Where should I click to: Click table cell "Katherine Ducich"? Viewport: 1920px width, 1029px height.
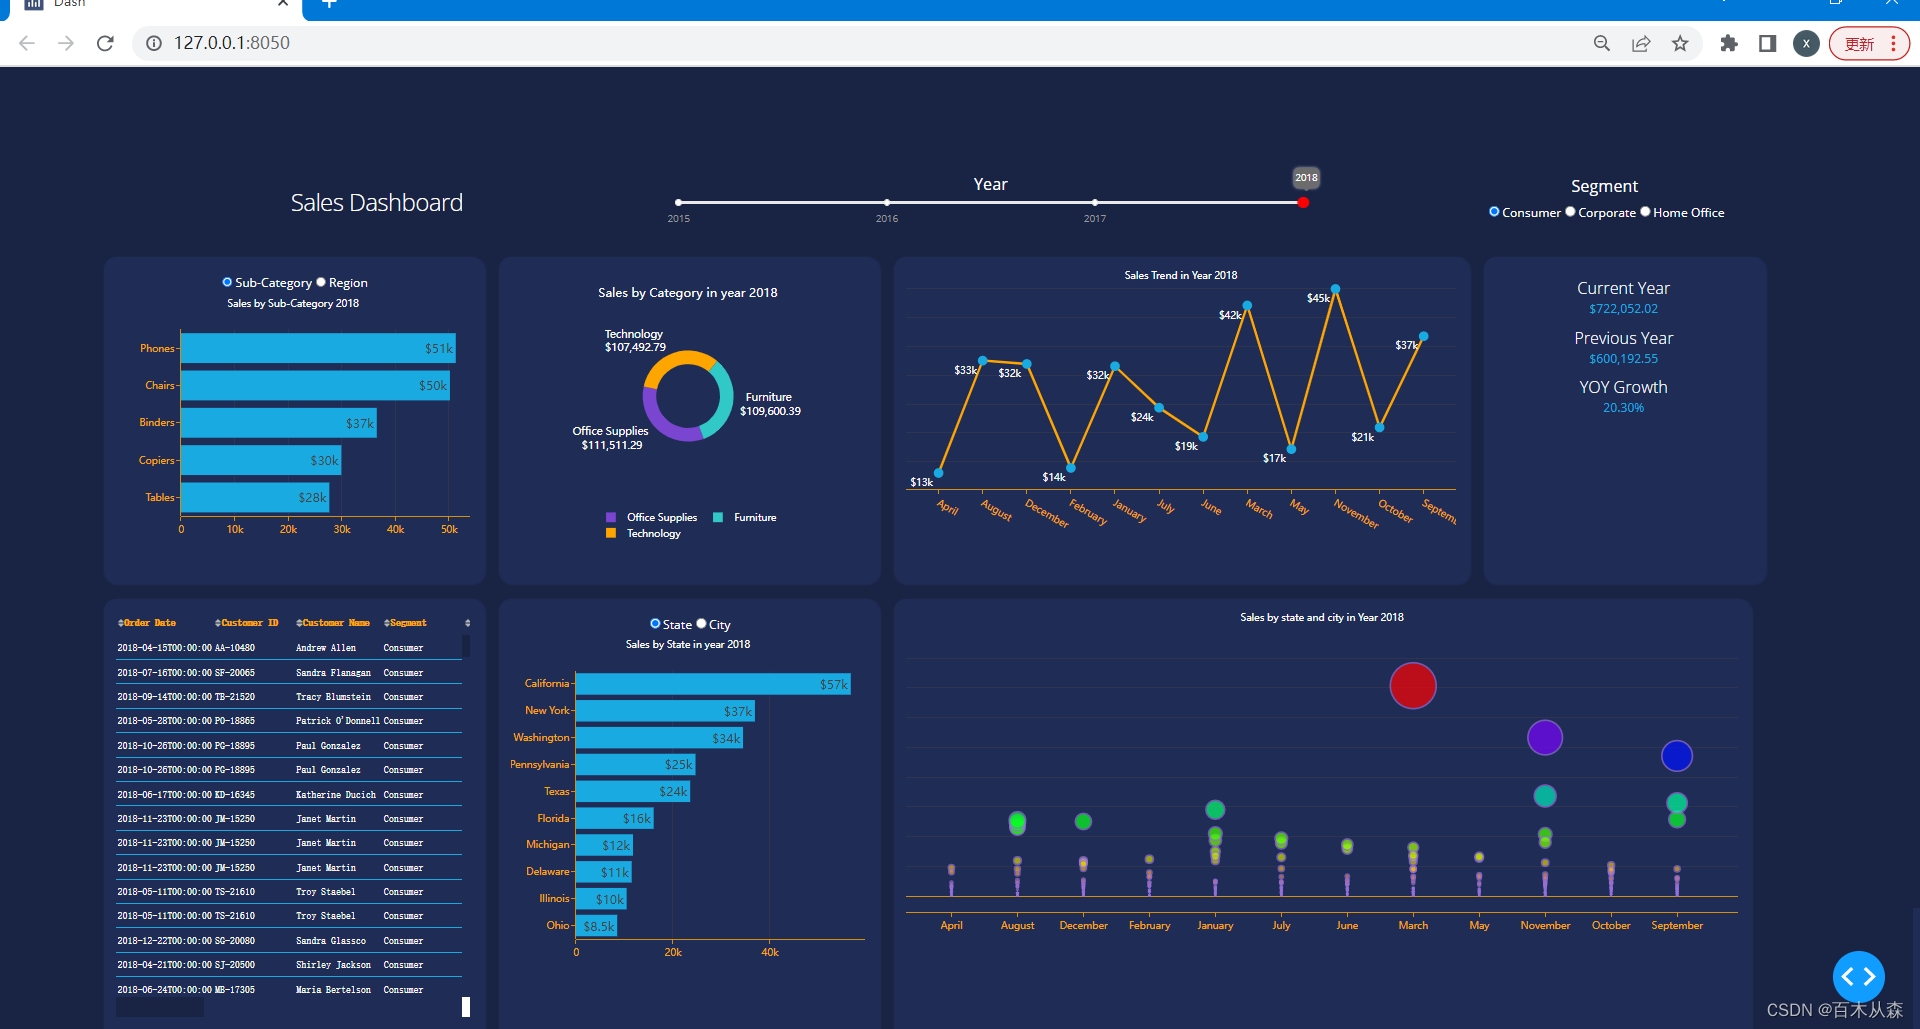tap(336, 795)
